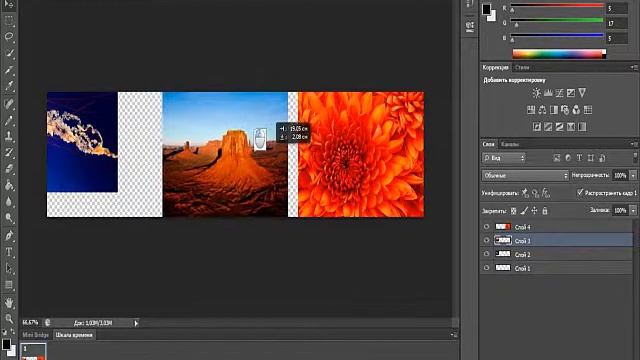Open the opacity slider arrow
Image resolution: width=640 pixels, height=360 pixels.
(x=633, y=176)
